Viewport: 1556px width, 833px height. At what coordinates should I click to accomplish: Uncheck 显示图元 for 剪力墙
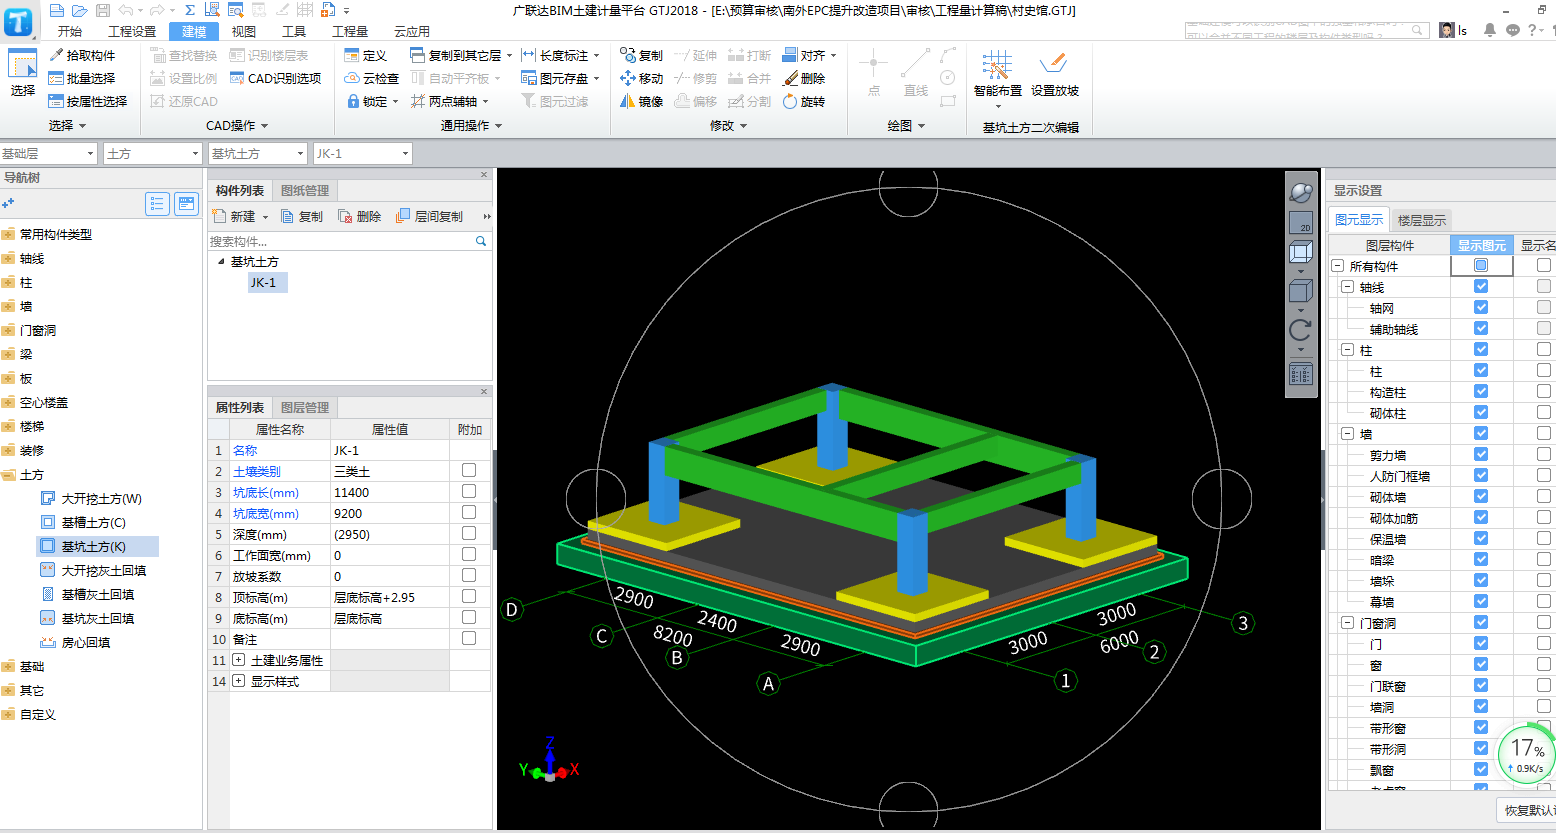pos(1481,454)
